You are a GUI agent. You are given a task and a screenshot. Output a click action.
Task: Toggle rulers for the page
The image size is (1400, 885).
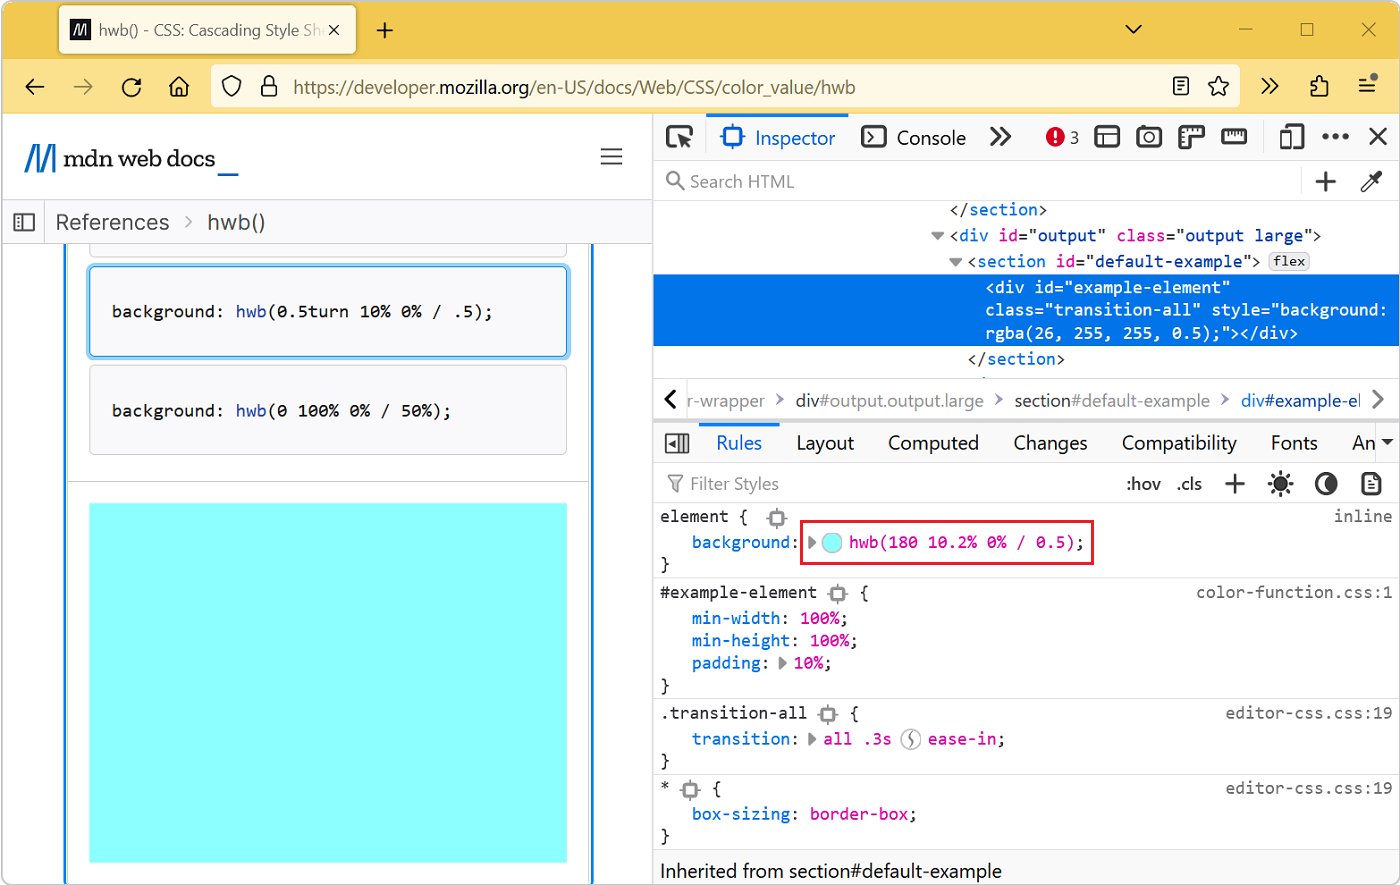(1191, 137)
